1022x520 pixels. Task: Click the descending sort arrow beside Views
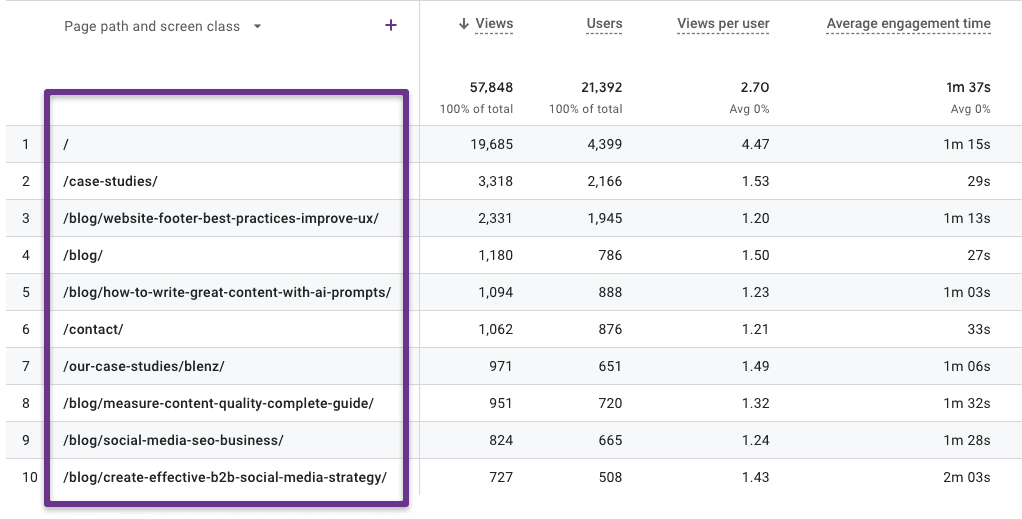[463, 24]
